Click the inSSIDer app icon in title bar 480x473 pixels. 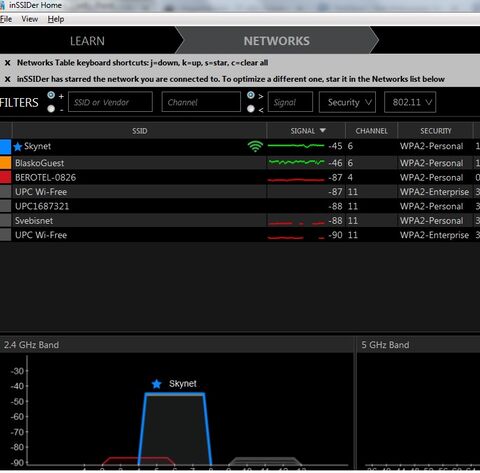(2, 5)
